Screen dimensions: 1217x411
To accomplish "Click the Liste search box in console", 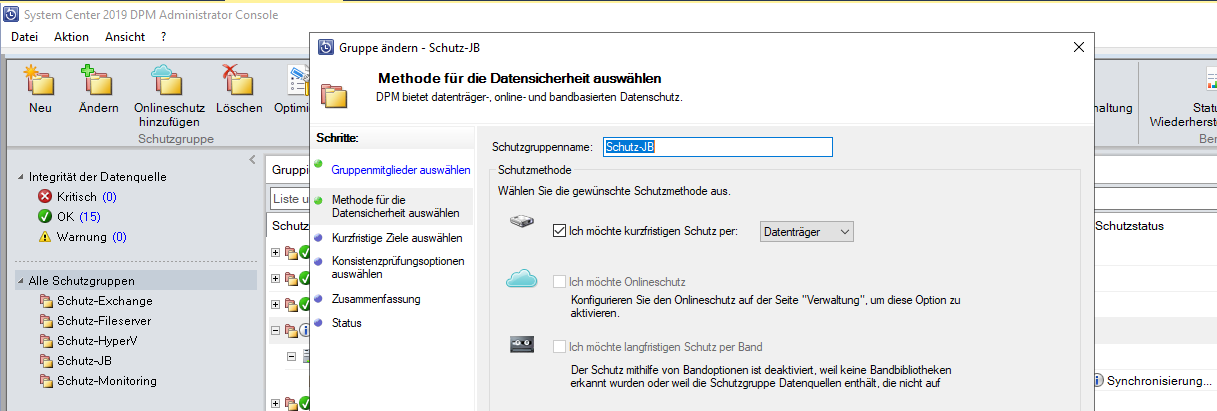I will (291, 200).
